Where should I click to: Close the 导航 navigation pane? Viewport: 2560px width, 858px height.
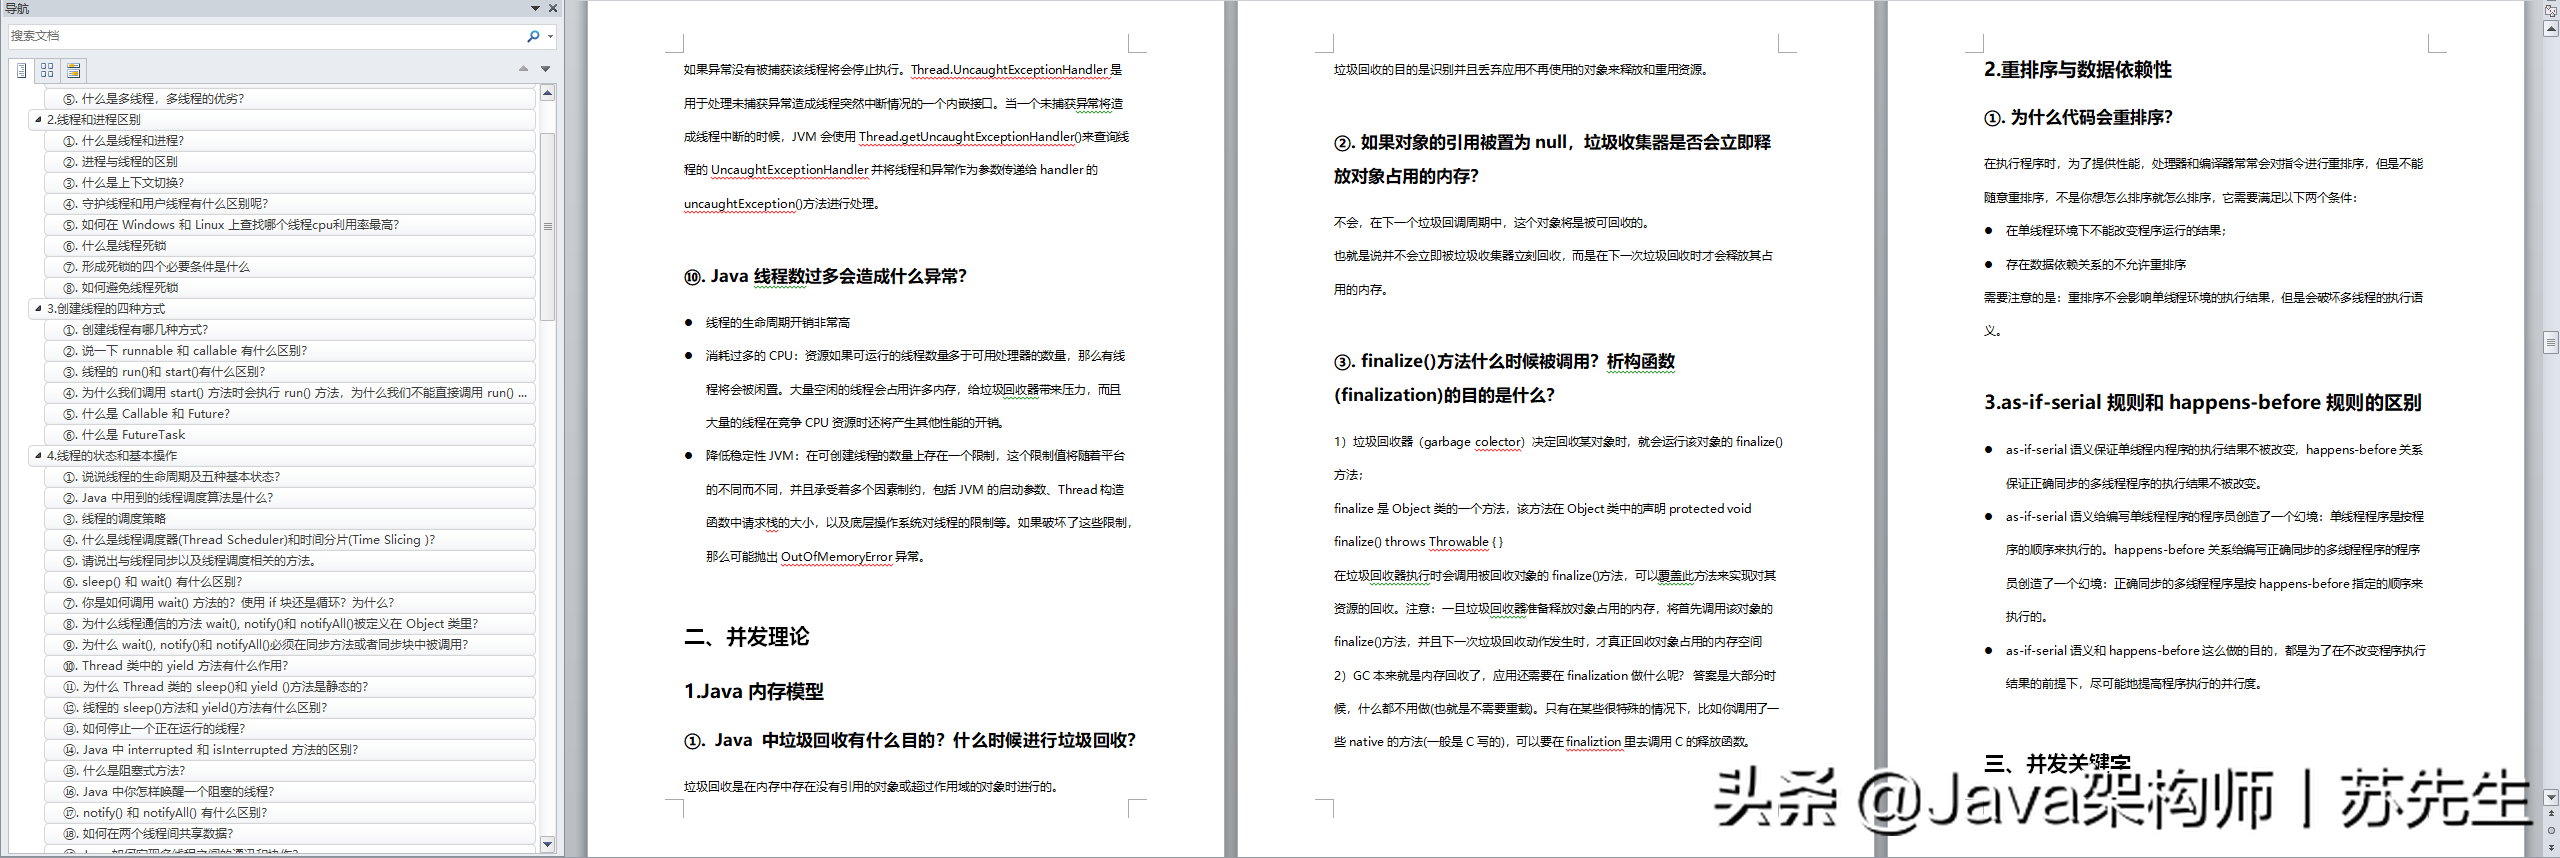click(x=553, y=8)
